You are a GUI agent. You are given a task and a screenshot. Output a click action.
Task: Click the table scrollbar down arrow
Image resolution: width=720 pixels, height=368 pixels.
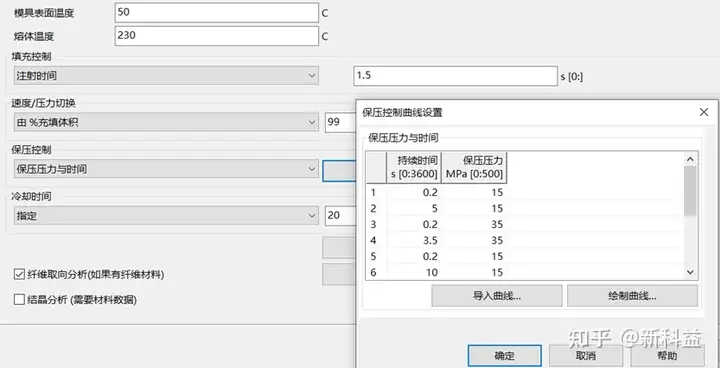tap(690, 272)
